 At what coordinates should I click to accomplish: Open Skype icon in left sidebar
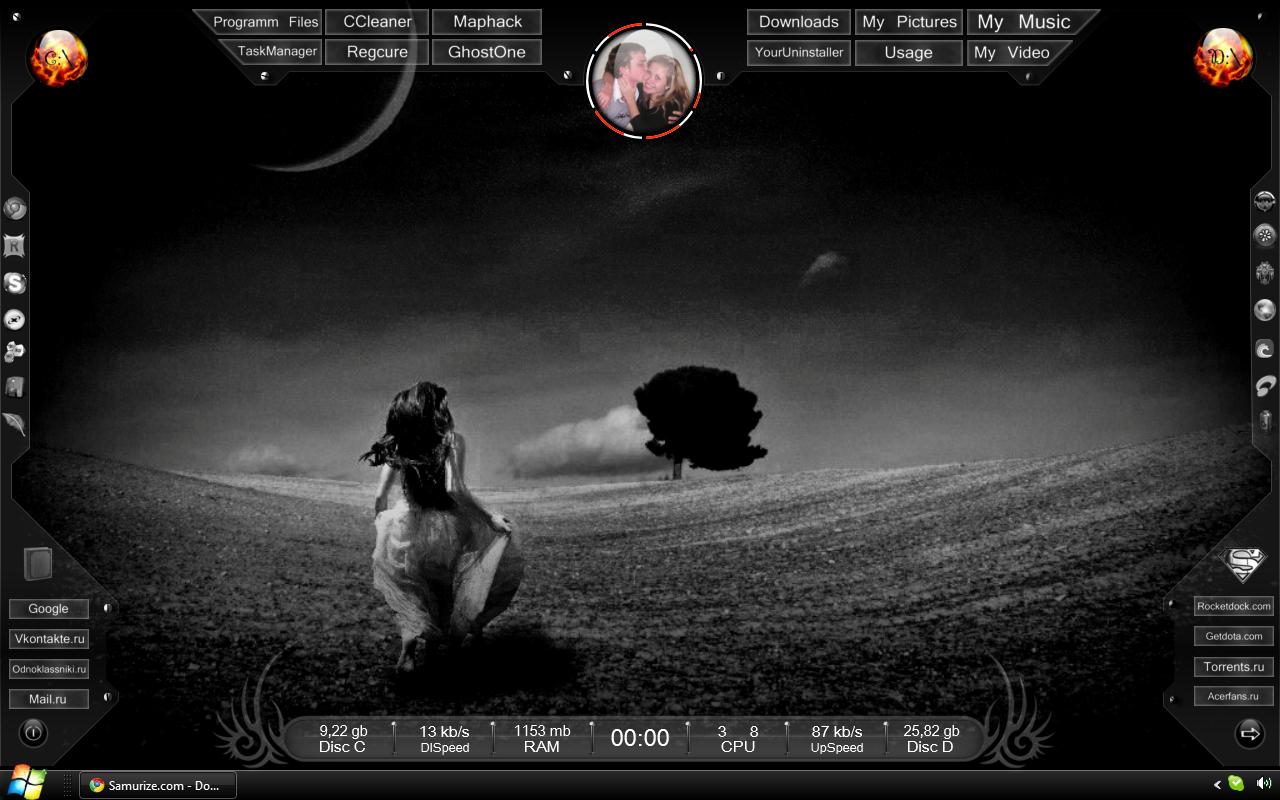coord(15,283)
